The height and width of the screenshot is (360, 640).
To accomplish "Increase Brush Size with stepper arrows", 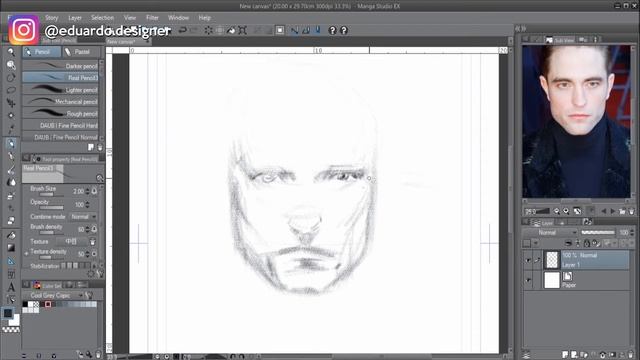I will click(x=87, y=191).
